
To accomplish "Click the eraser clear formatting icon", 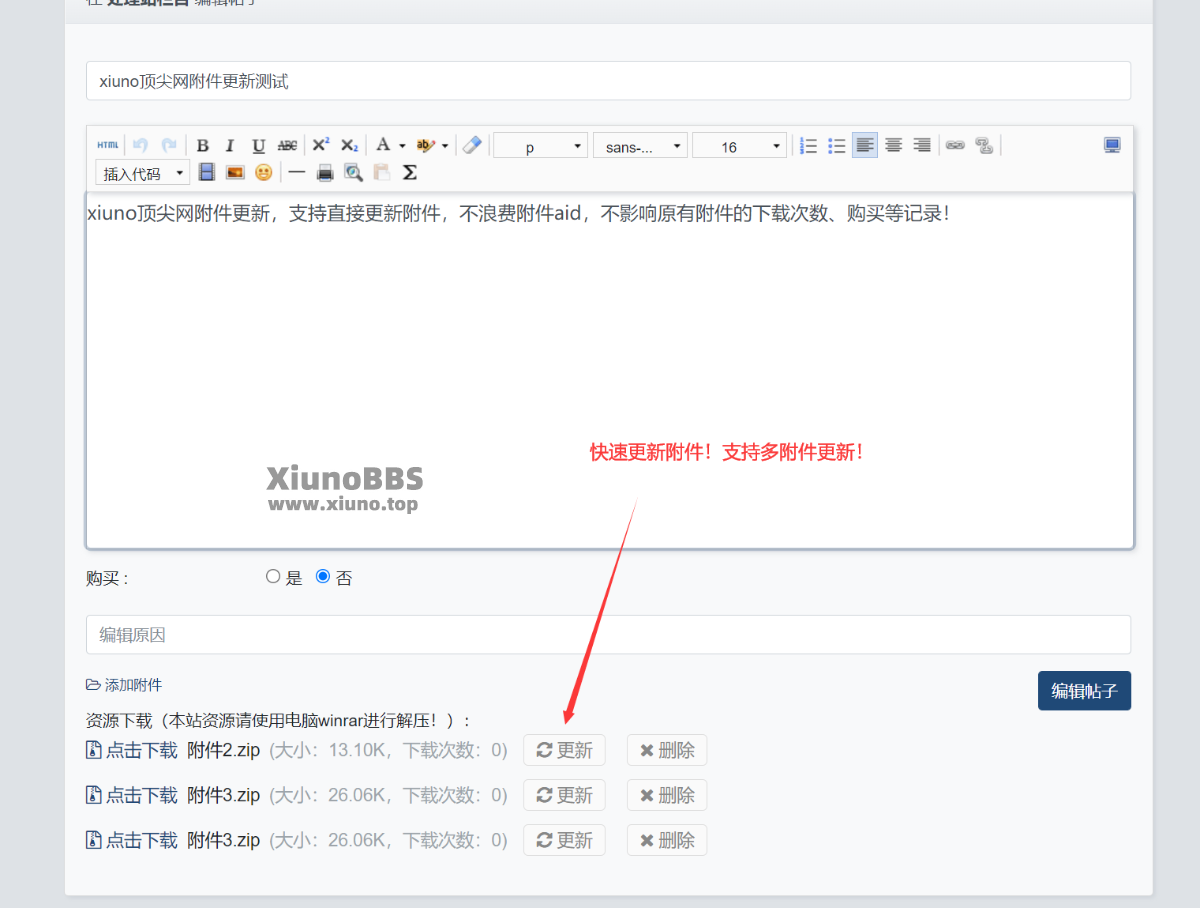I will click(472, 146).
